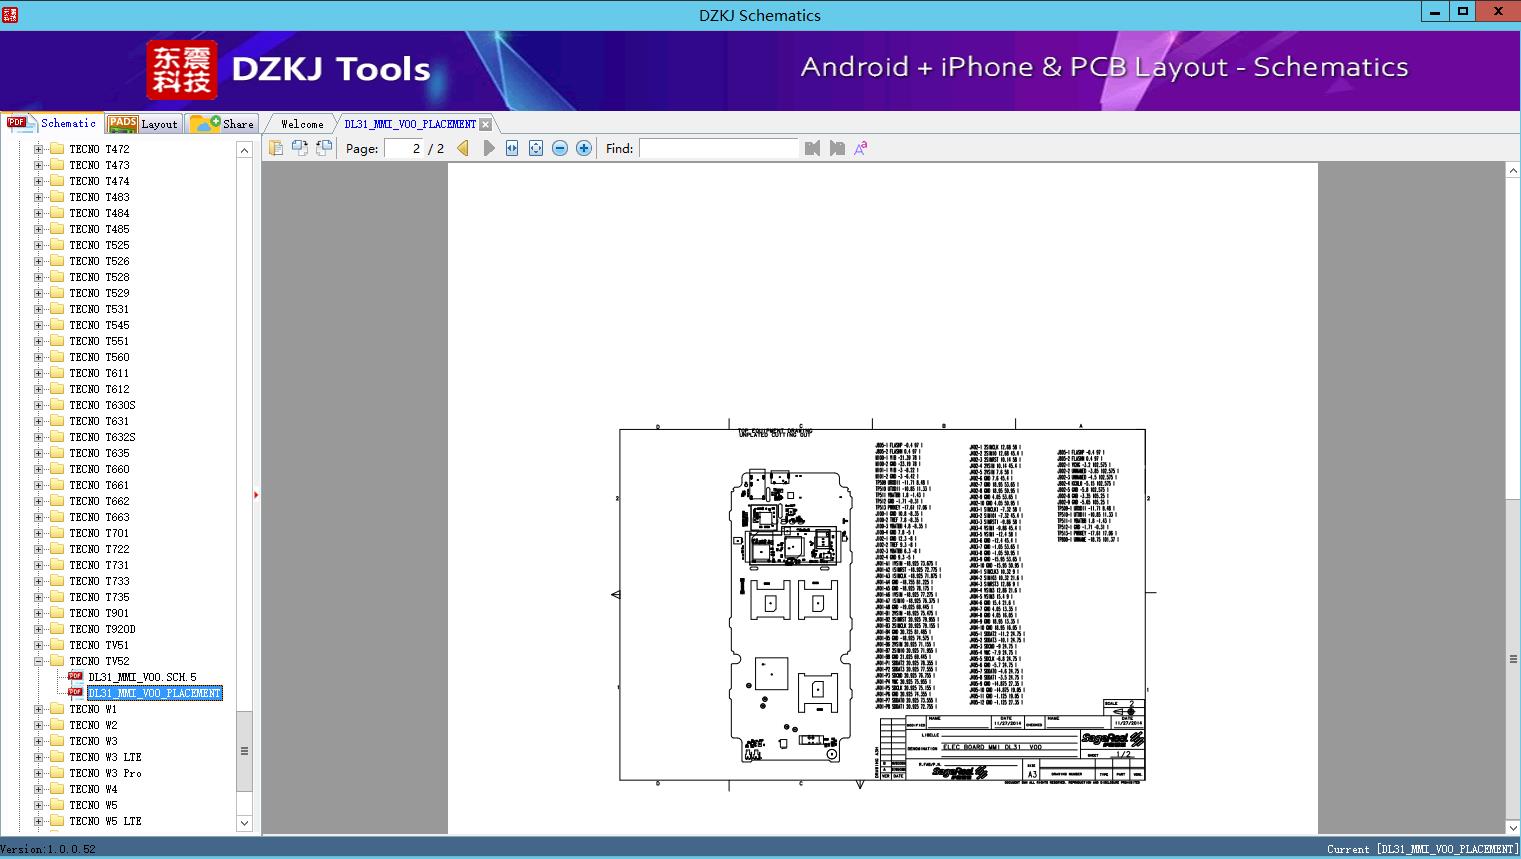1521x859 pixels.
Task: Zoom out with the minus icon
Action: tap(560, 148)
